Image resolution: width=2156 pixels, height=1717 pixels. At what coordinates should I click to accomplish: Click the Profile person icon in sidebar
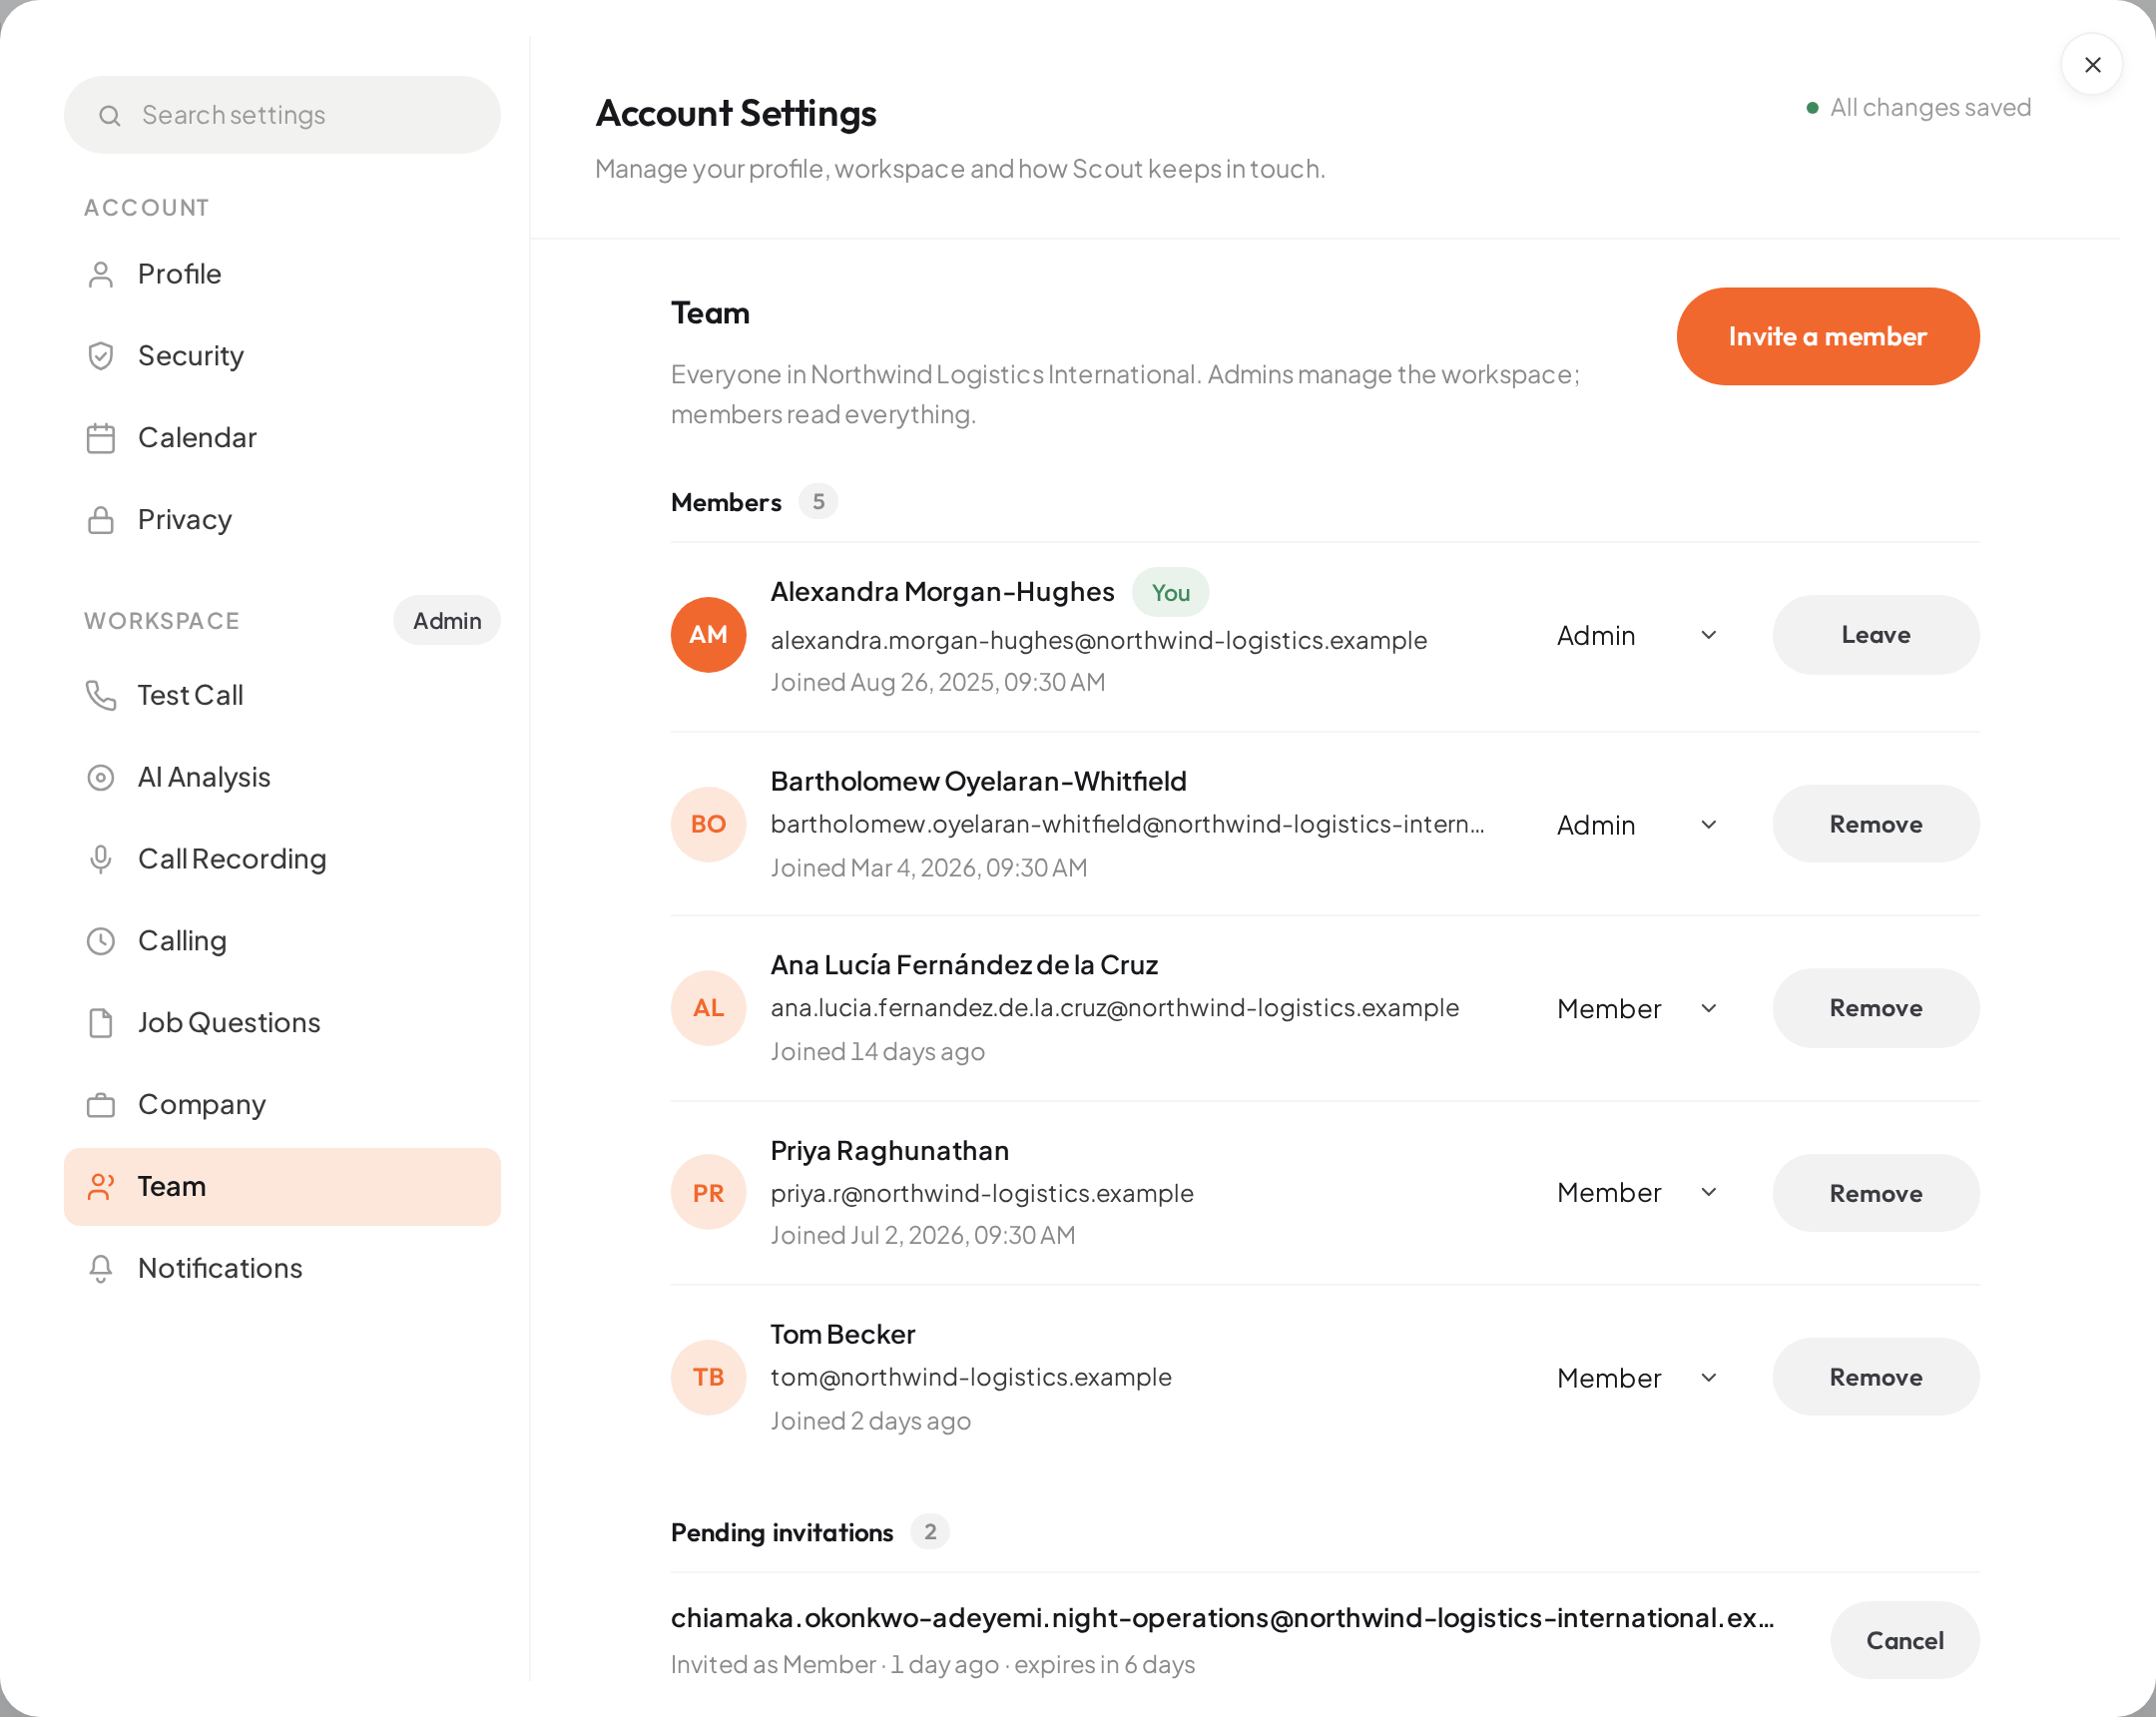pyautogui.click(x=101, y=274)
